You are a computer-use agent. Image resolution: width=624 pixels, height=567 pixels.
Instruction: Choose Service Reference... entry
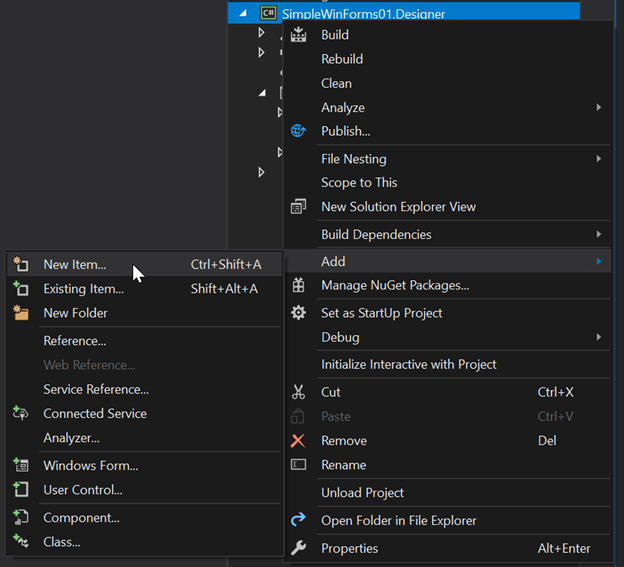pos(144,389)
